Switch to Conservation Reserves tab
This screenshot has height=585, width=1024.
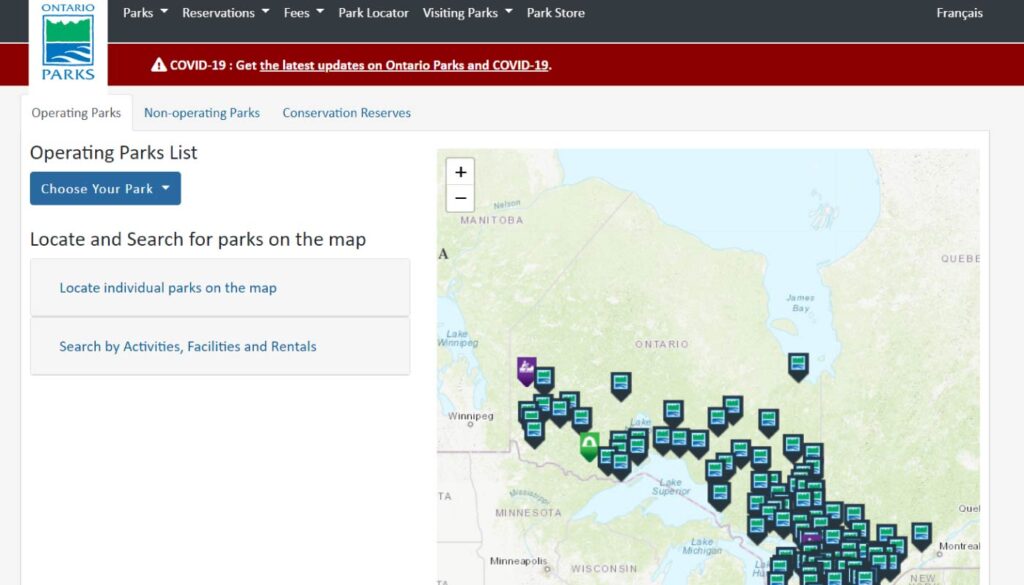click(x=346, y=113)
